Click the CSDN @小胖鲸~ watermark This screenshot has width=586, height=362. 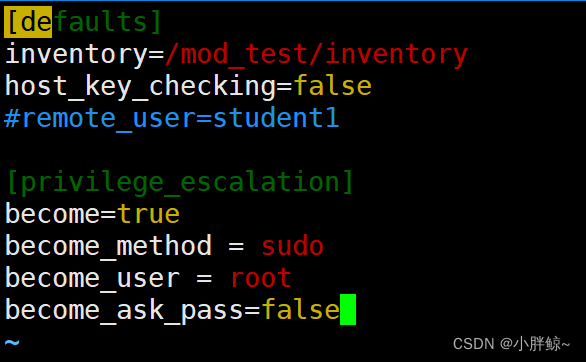click(511, 344)
